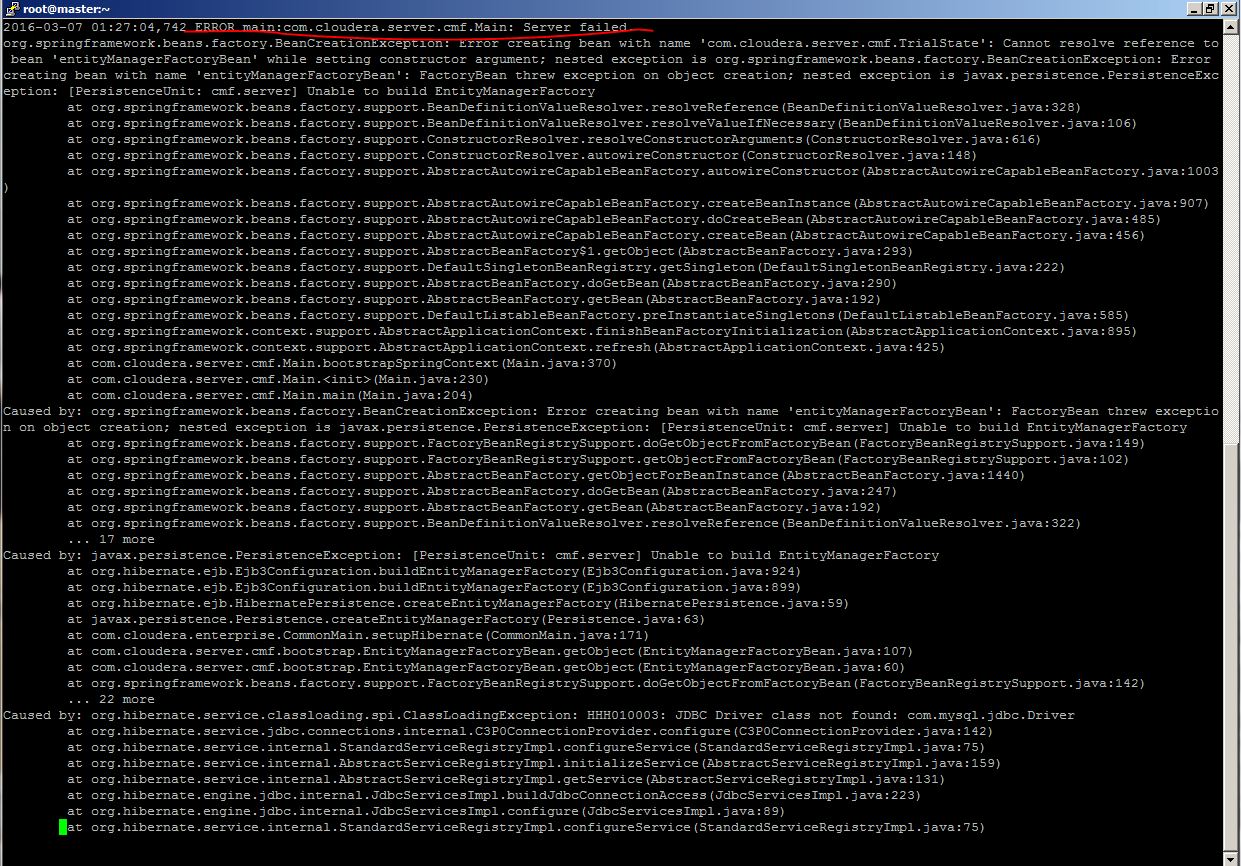1241x866 pixels.
Task: Click 'C3P0ConnectionProvider.java:142' text
Action: coord(859,731)
